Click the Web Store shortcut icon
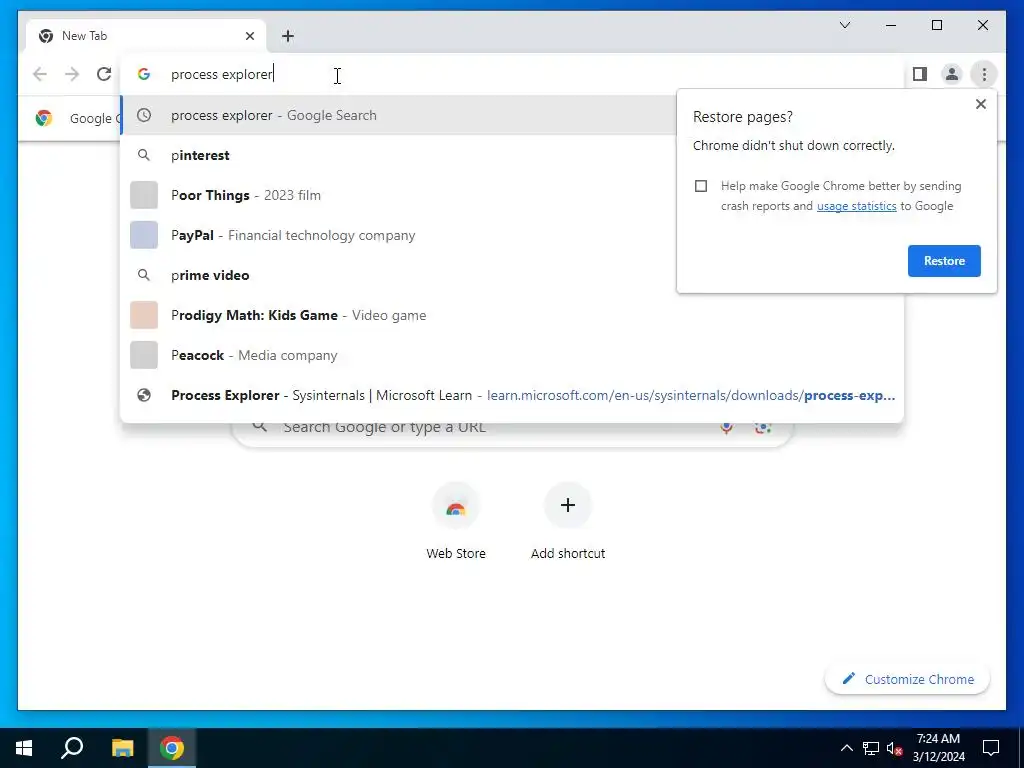This screenshot has width=1024, height=768. pos(456,506)
